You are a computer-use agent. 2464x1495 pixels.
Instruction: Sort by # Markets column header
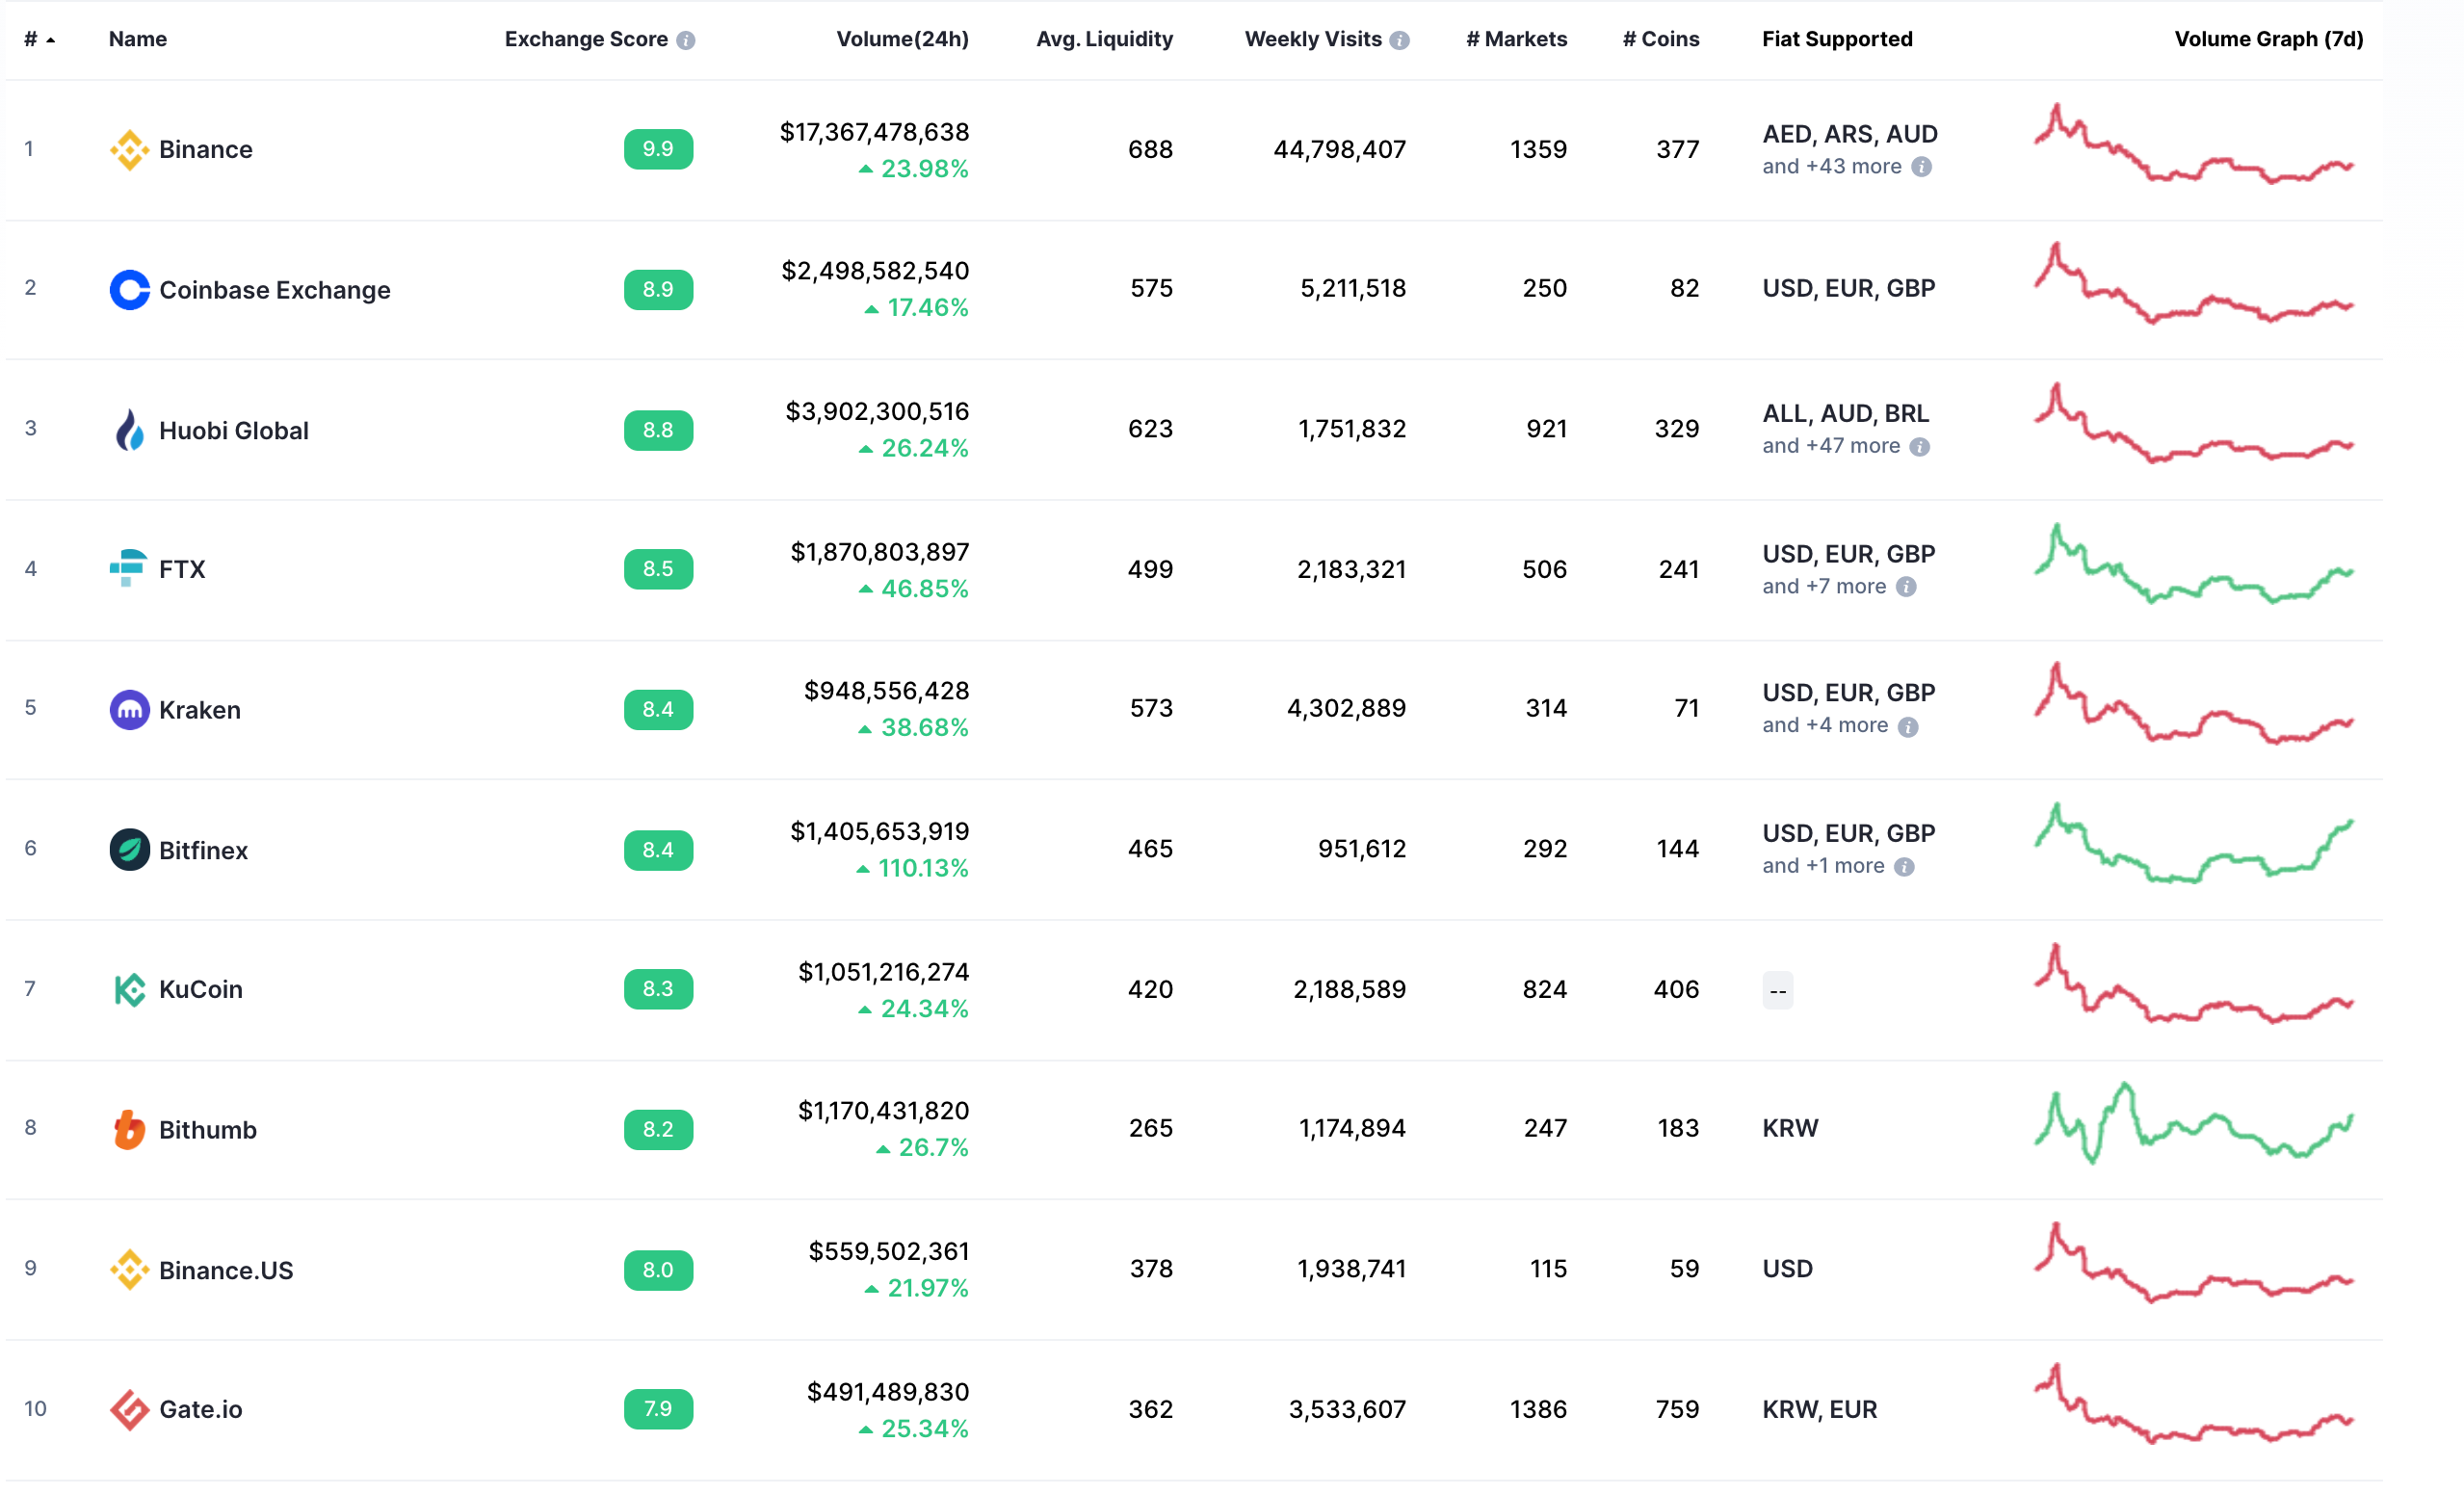pyautogui.click(x=1516, y=39)
